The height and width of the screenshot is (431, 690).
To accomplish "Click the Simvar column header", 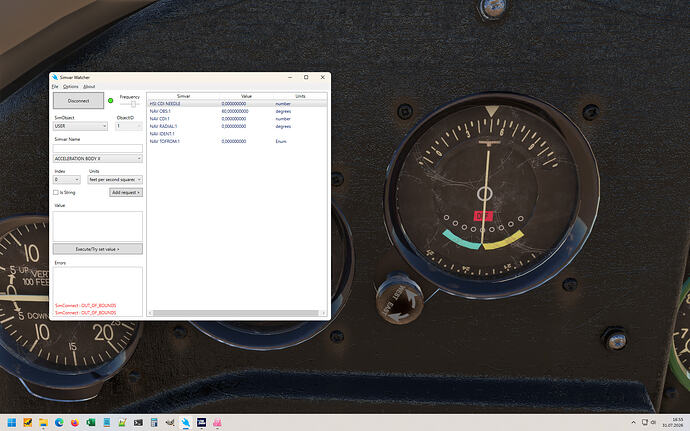I will pos(184,96).
